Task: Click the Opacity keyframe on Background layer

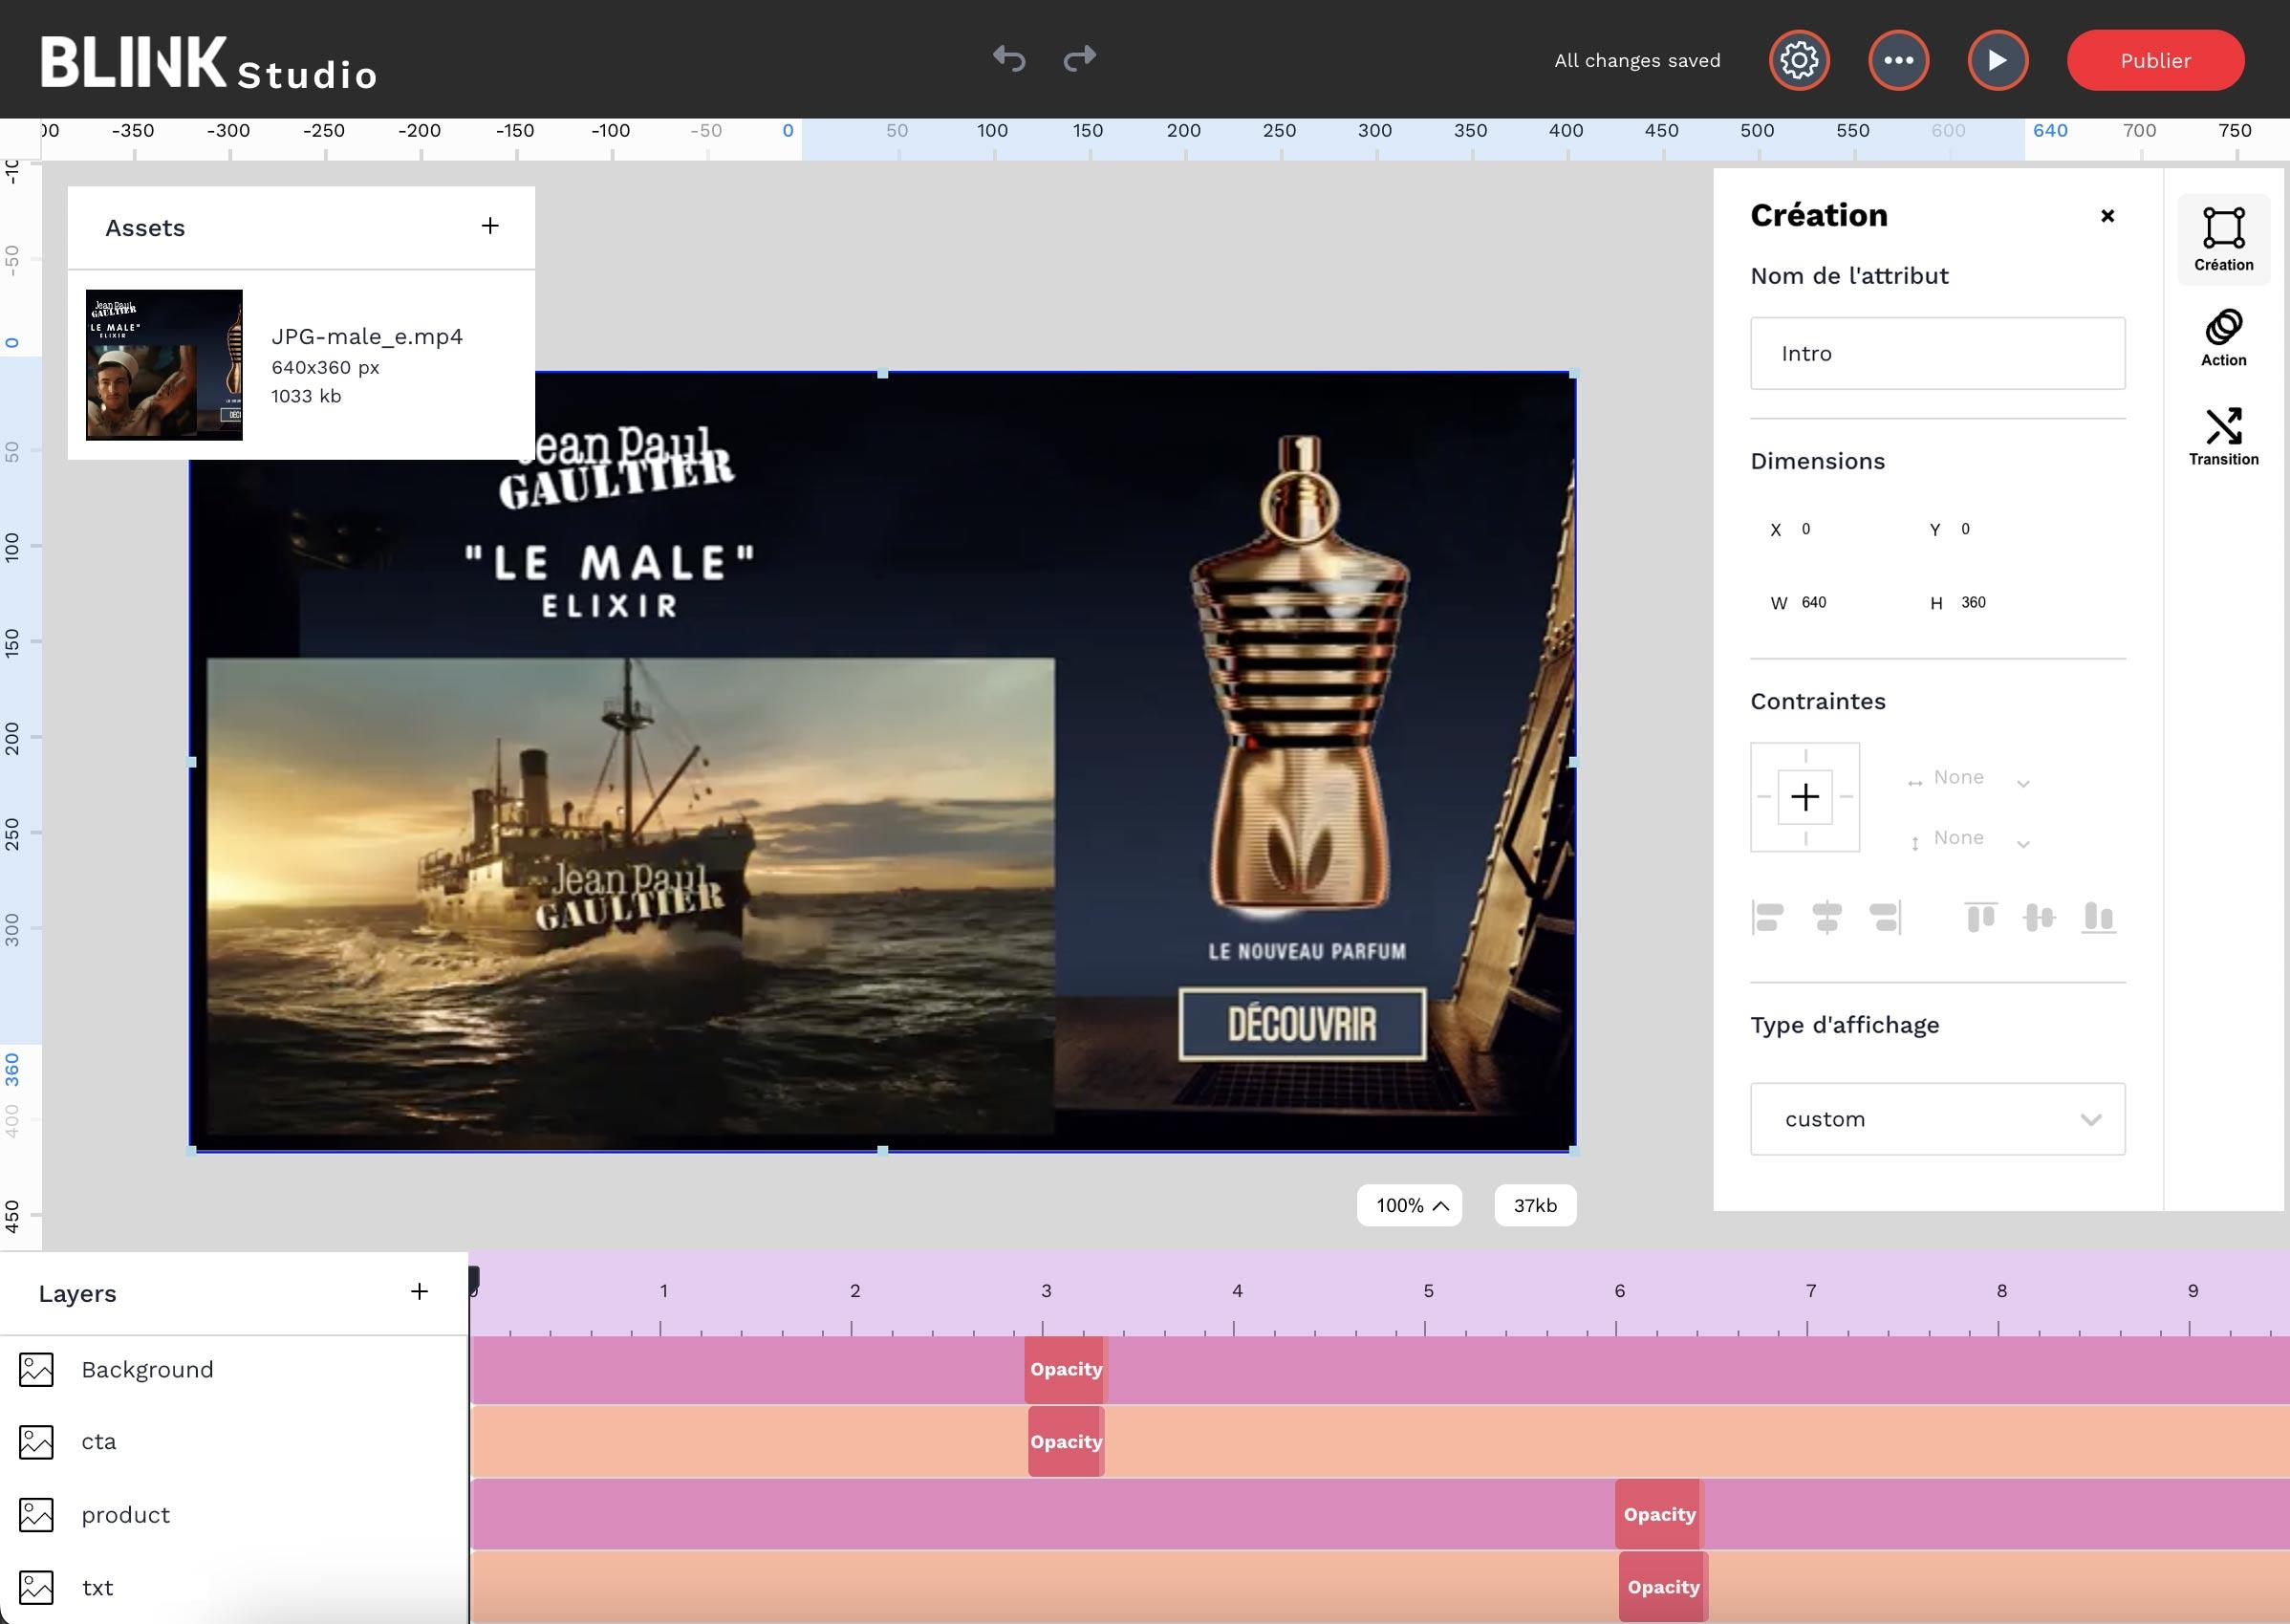Action: (x=1065, y=1369)
